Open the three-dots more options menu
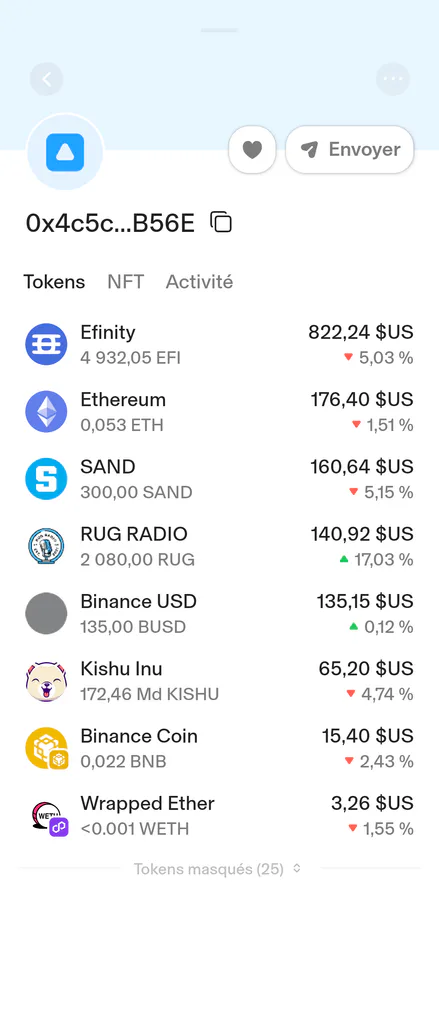This screenshot has width=439, height=1024. (x=393, y=80)
